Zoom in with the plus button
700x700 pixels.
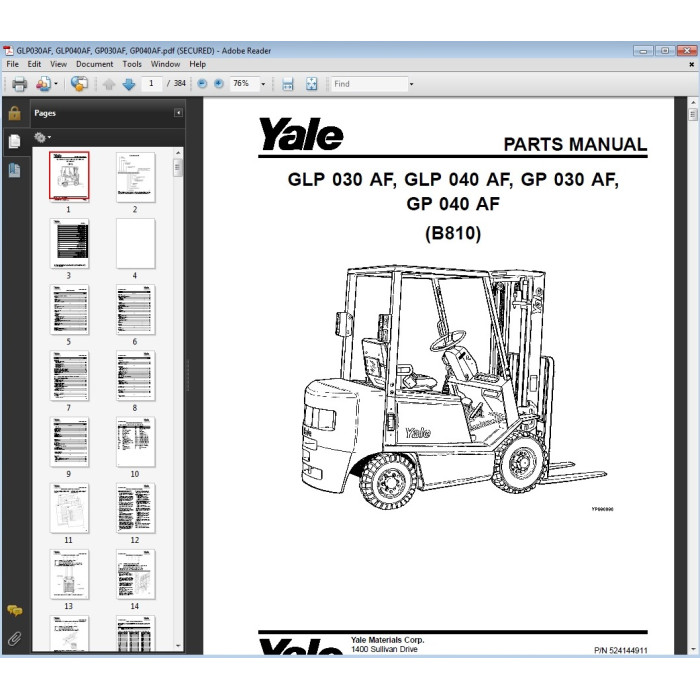(219, 83)
